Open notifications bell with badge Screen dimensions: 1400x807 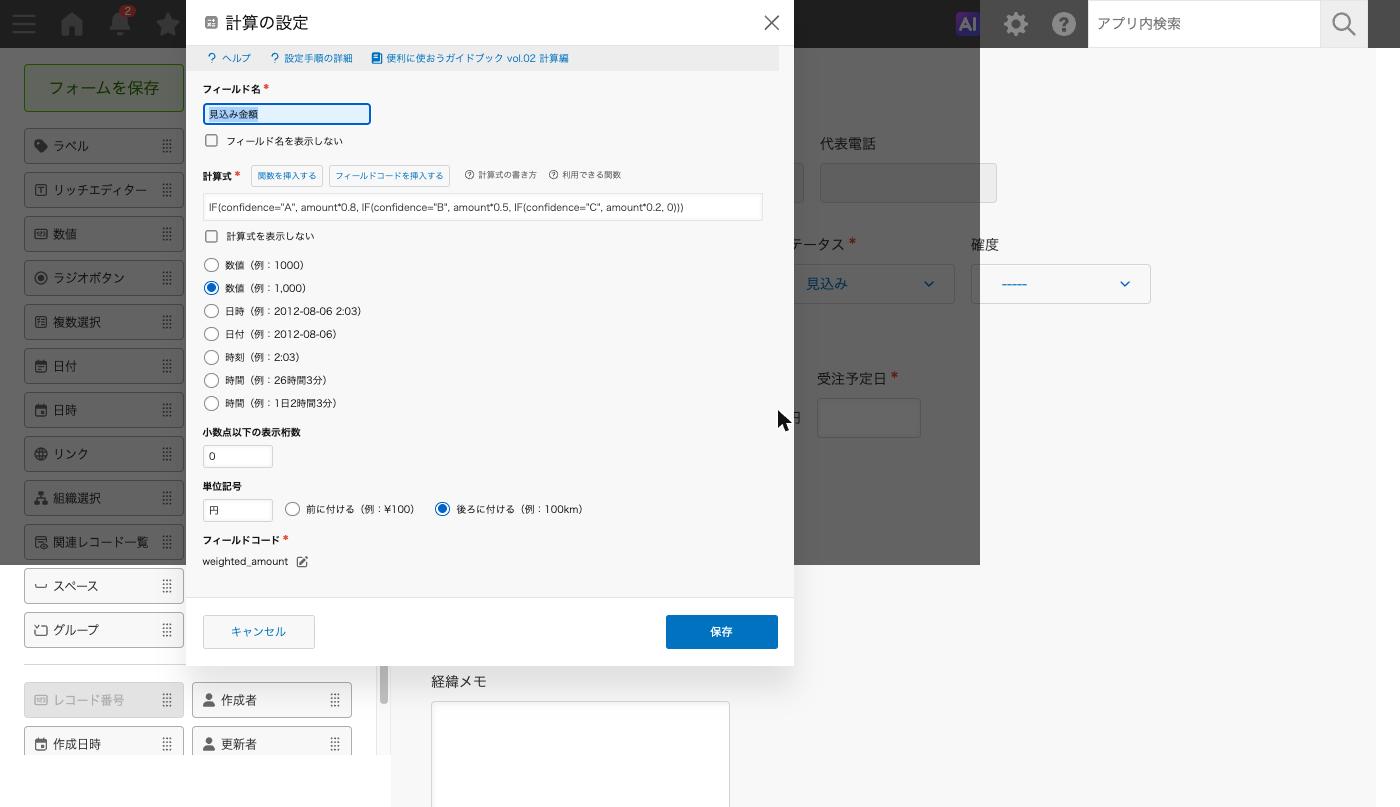point(120,23)
